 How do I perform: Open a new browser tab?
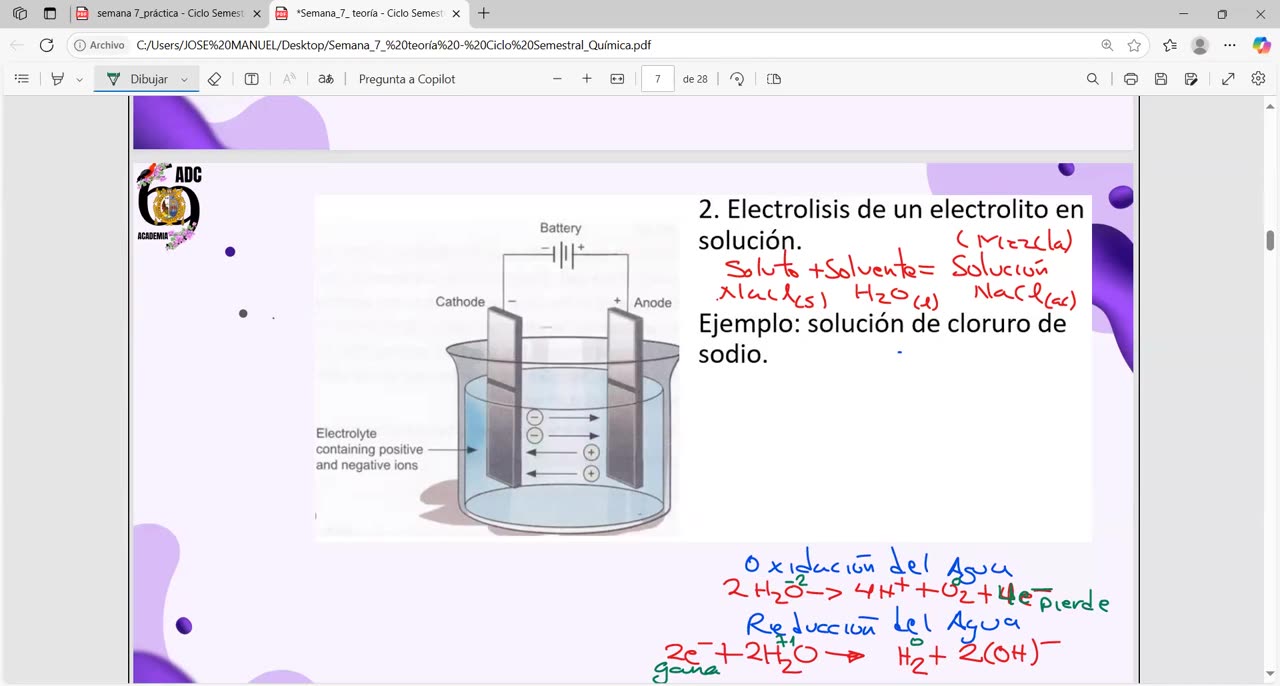coord(484,14)
